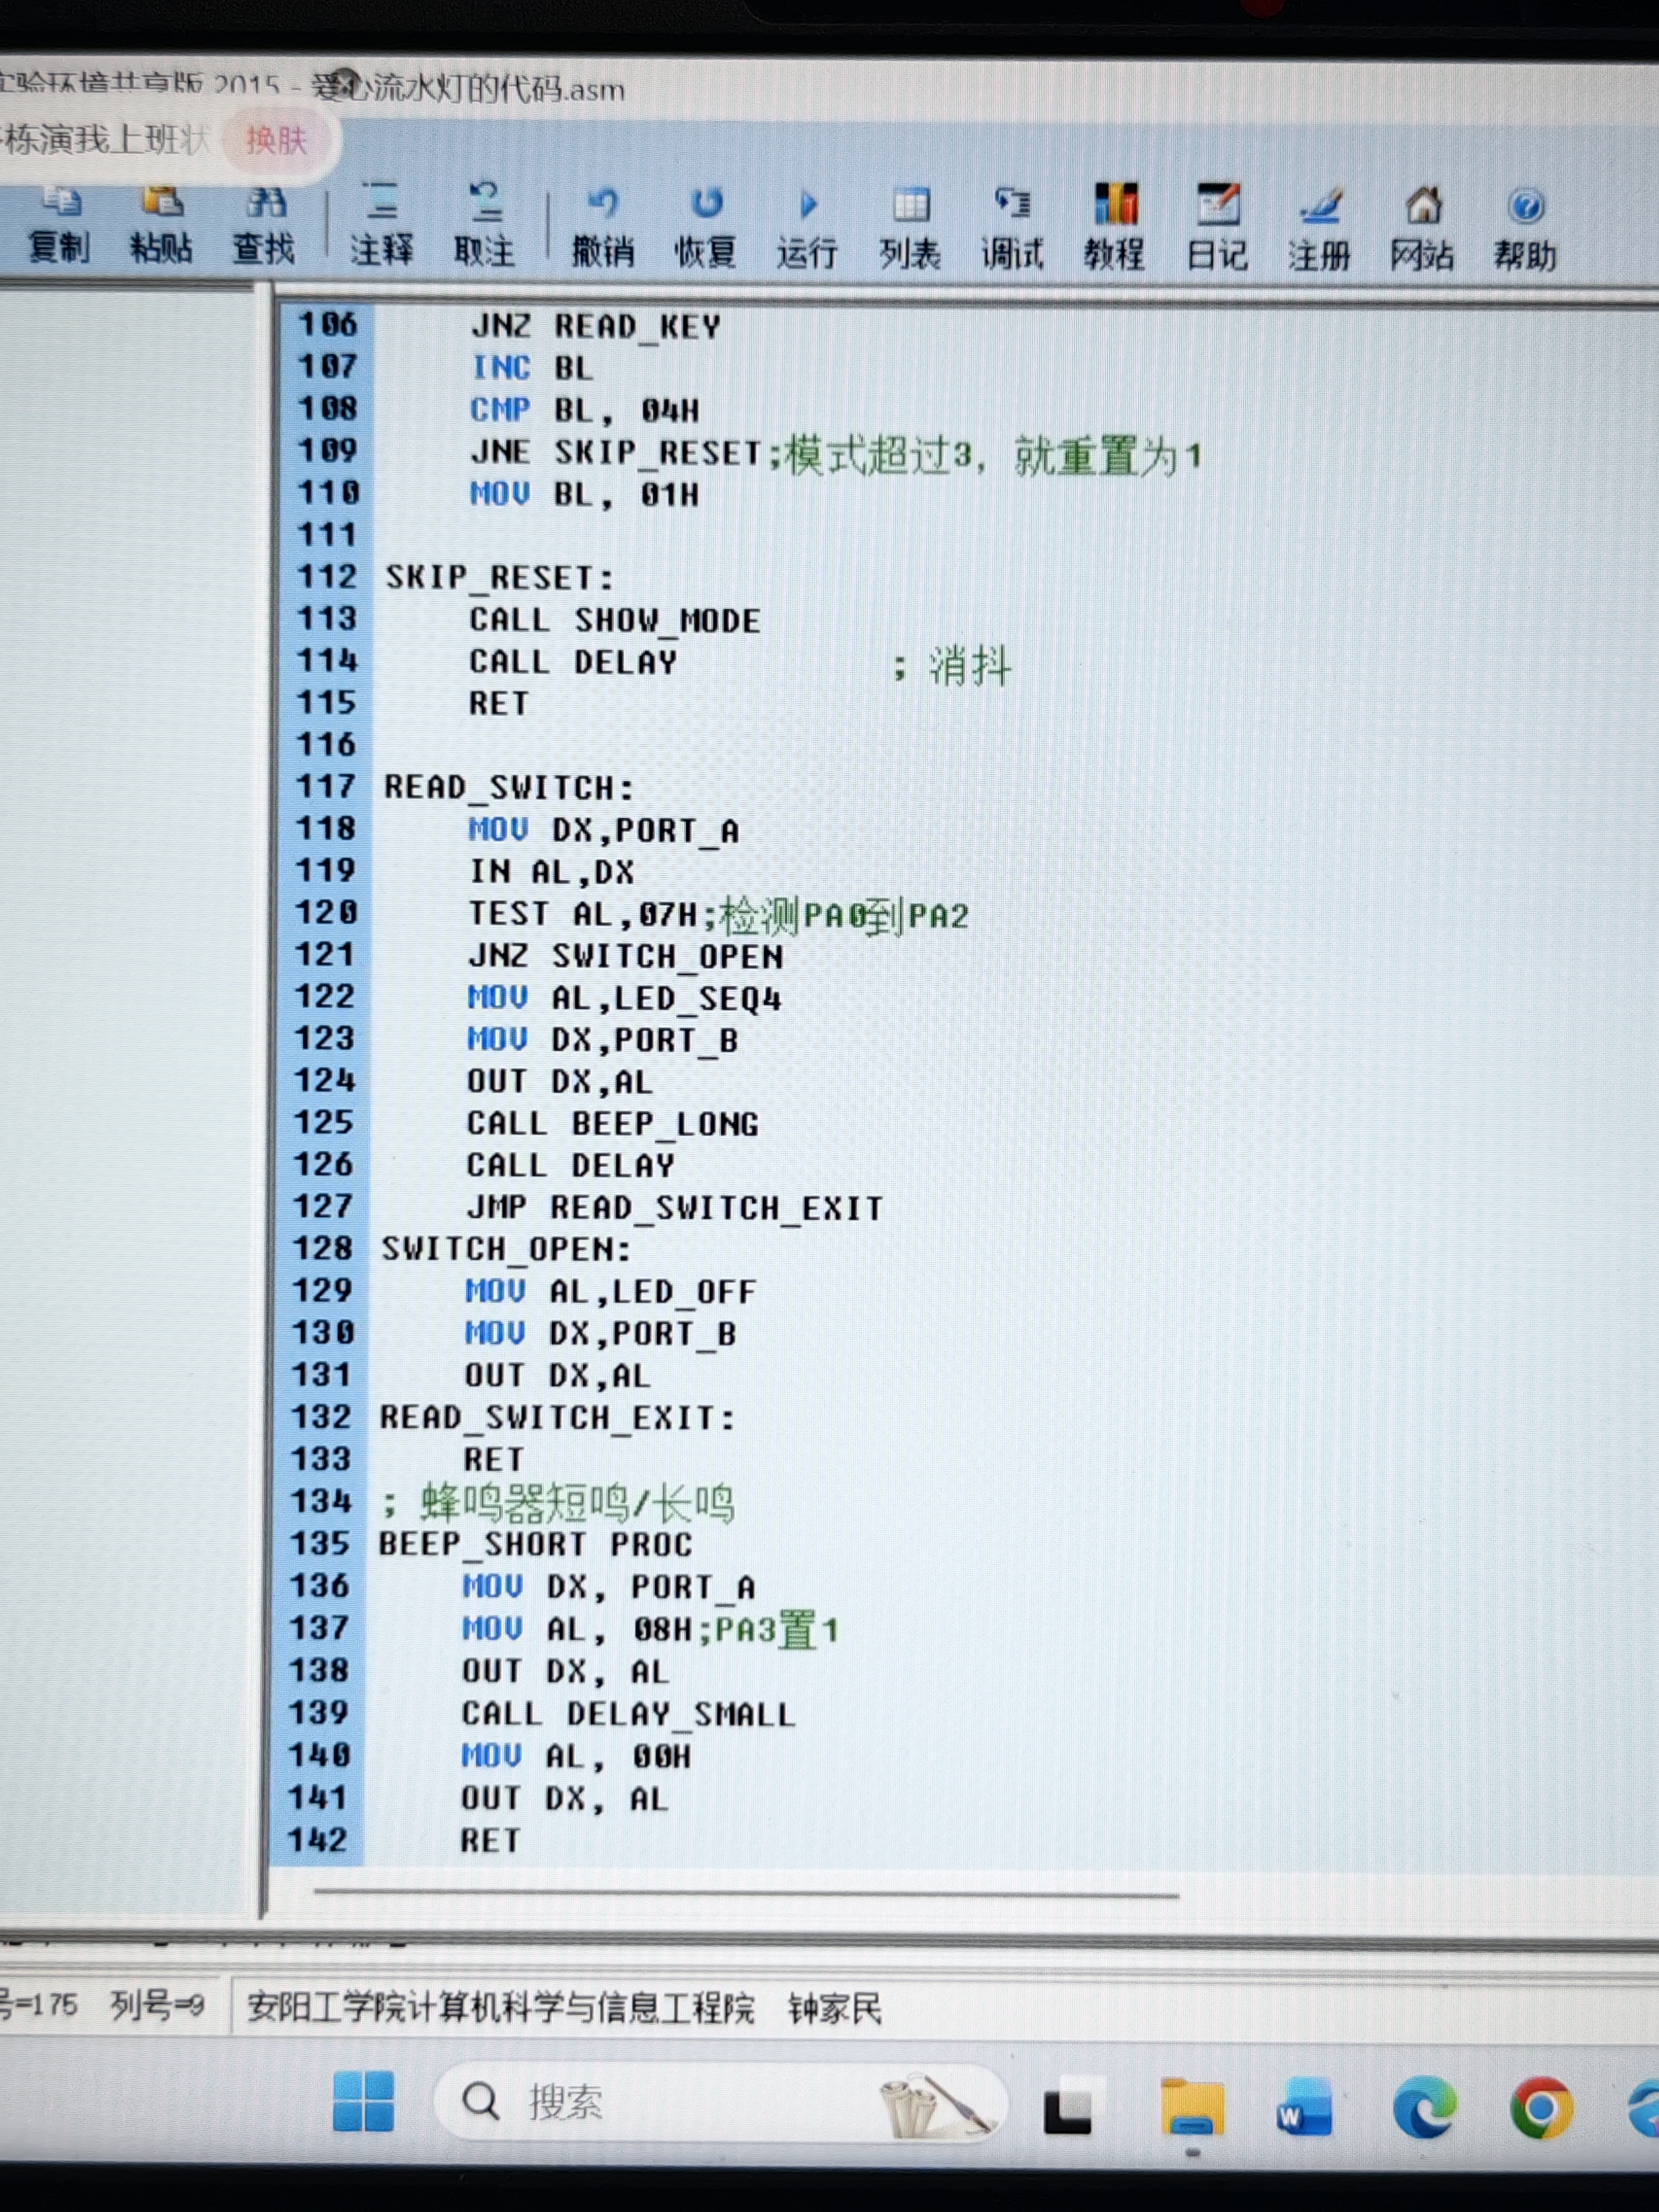The width and height of the screenshot is (1659, 2212).
Task: Click the 换肤 skin change button
Action: coord(276,140)
